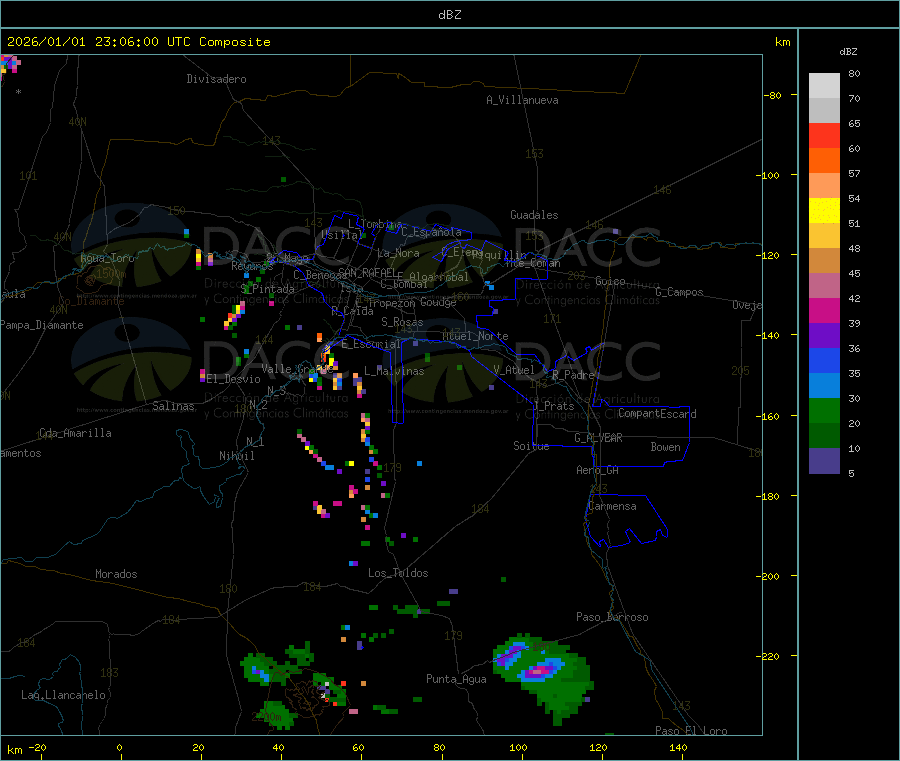Click the Cda_Amarilla label
Viewport: 900px width, 761px height.
75,433
